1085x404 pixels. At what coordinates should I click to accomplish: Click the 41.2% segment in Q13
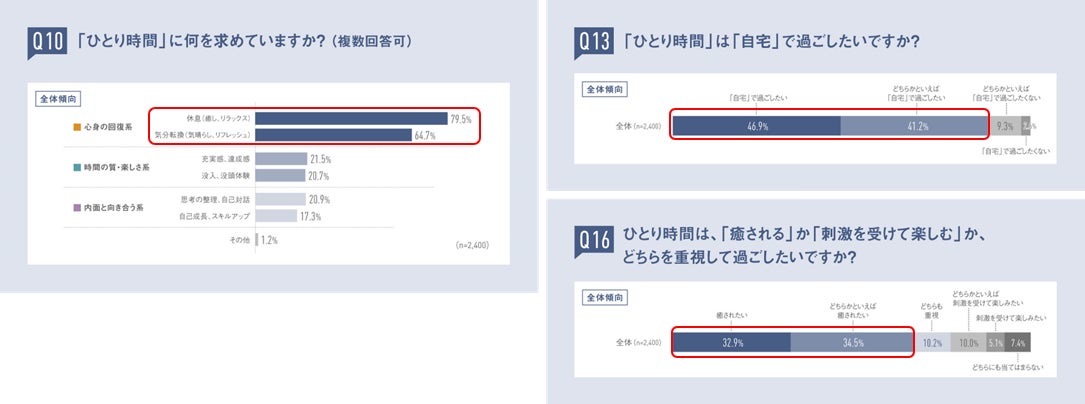(914, 126)
